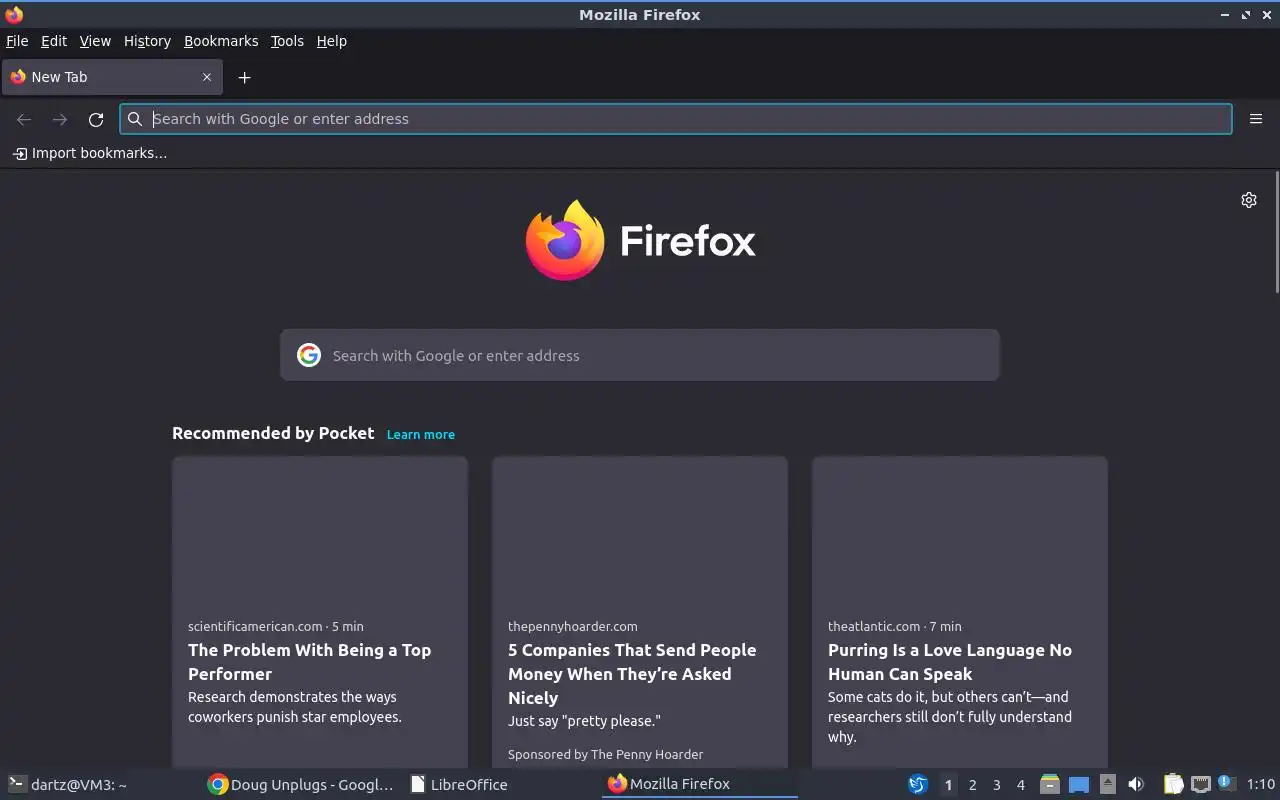Open the clipboard manager tray icon
1280x800 pixels.
1173,784
